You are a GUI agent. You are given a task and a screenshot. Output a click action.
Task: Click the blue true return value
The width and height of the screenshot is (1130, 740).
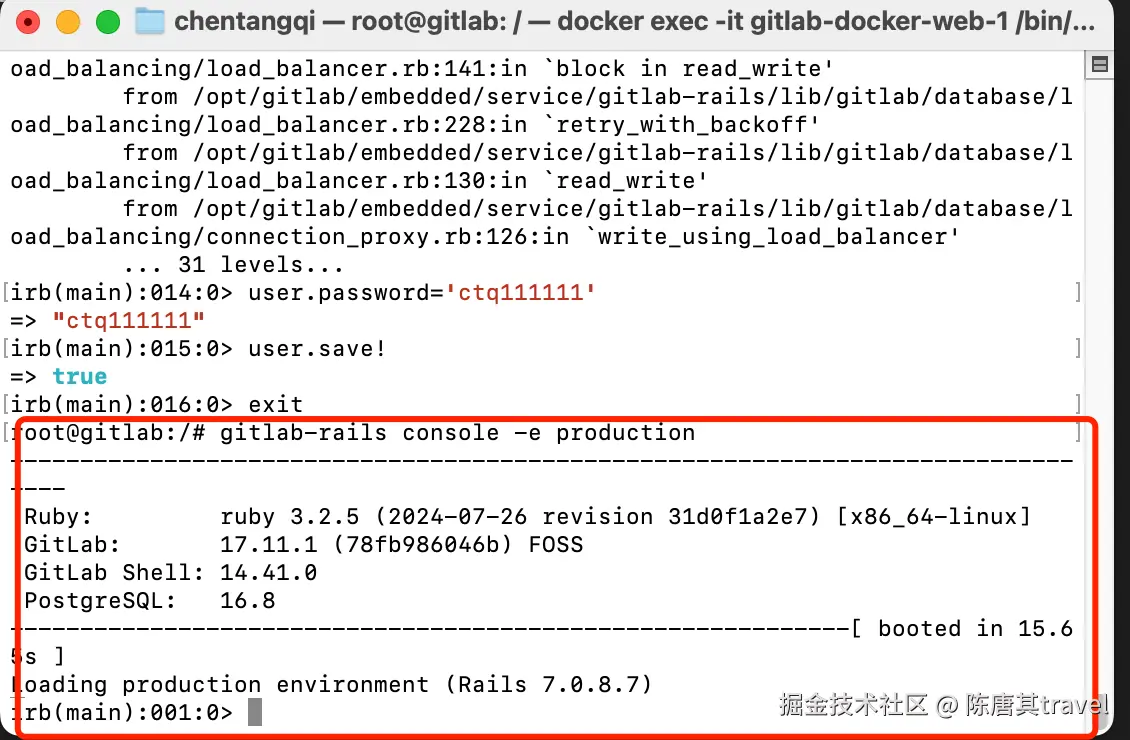(79, 376)
